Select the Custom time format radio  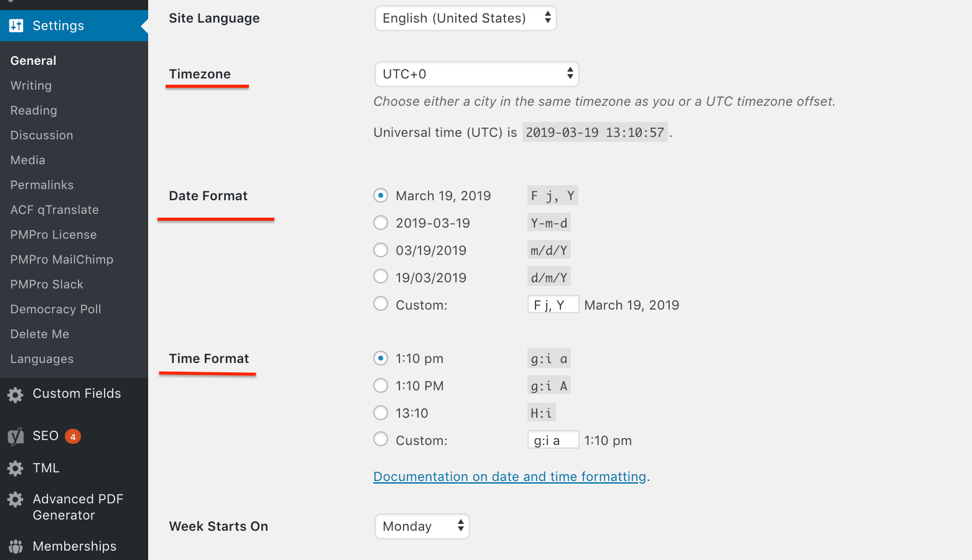click(381, 439)
